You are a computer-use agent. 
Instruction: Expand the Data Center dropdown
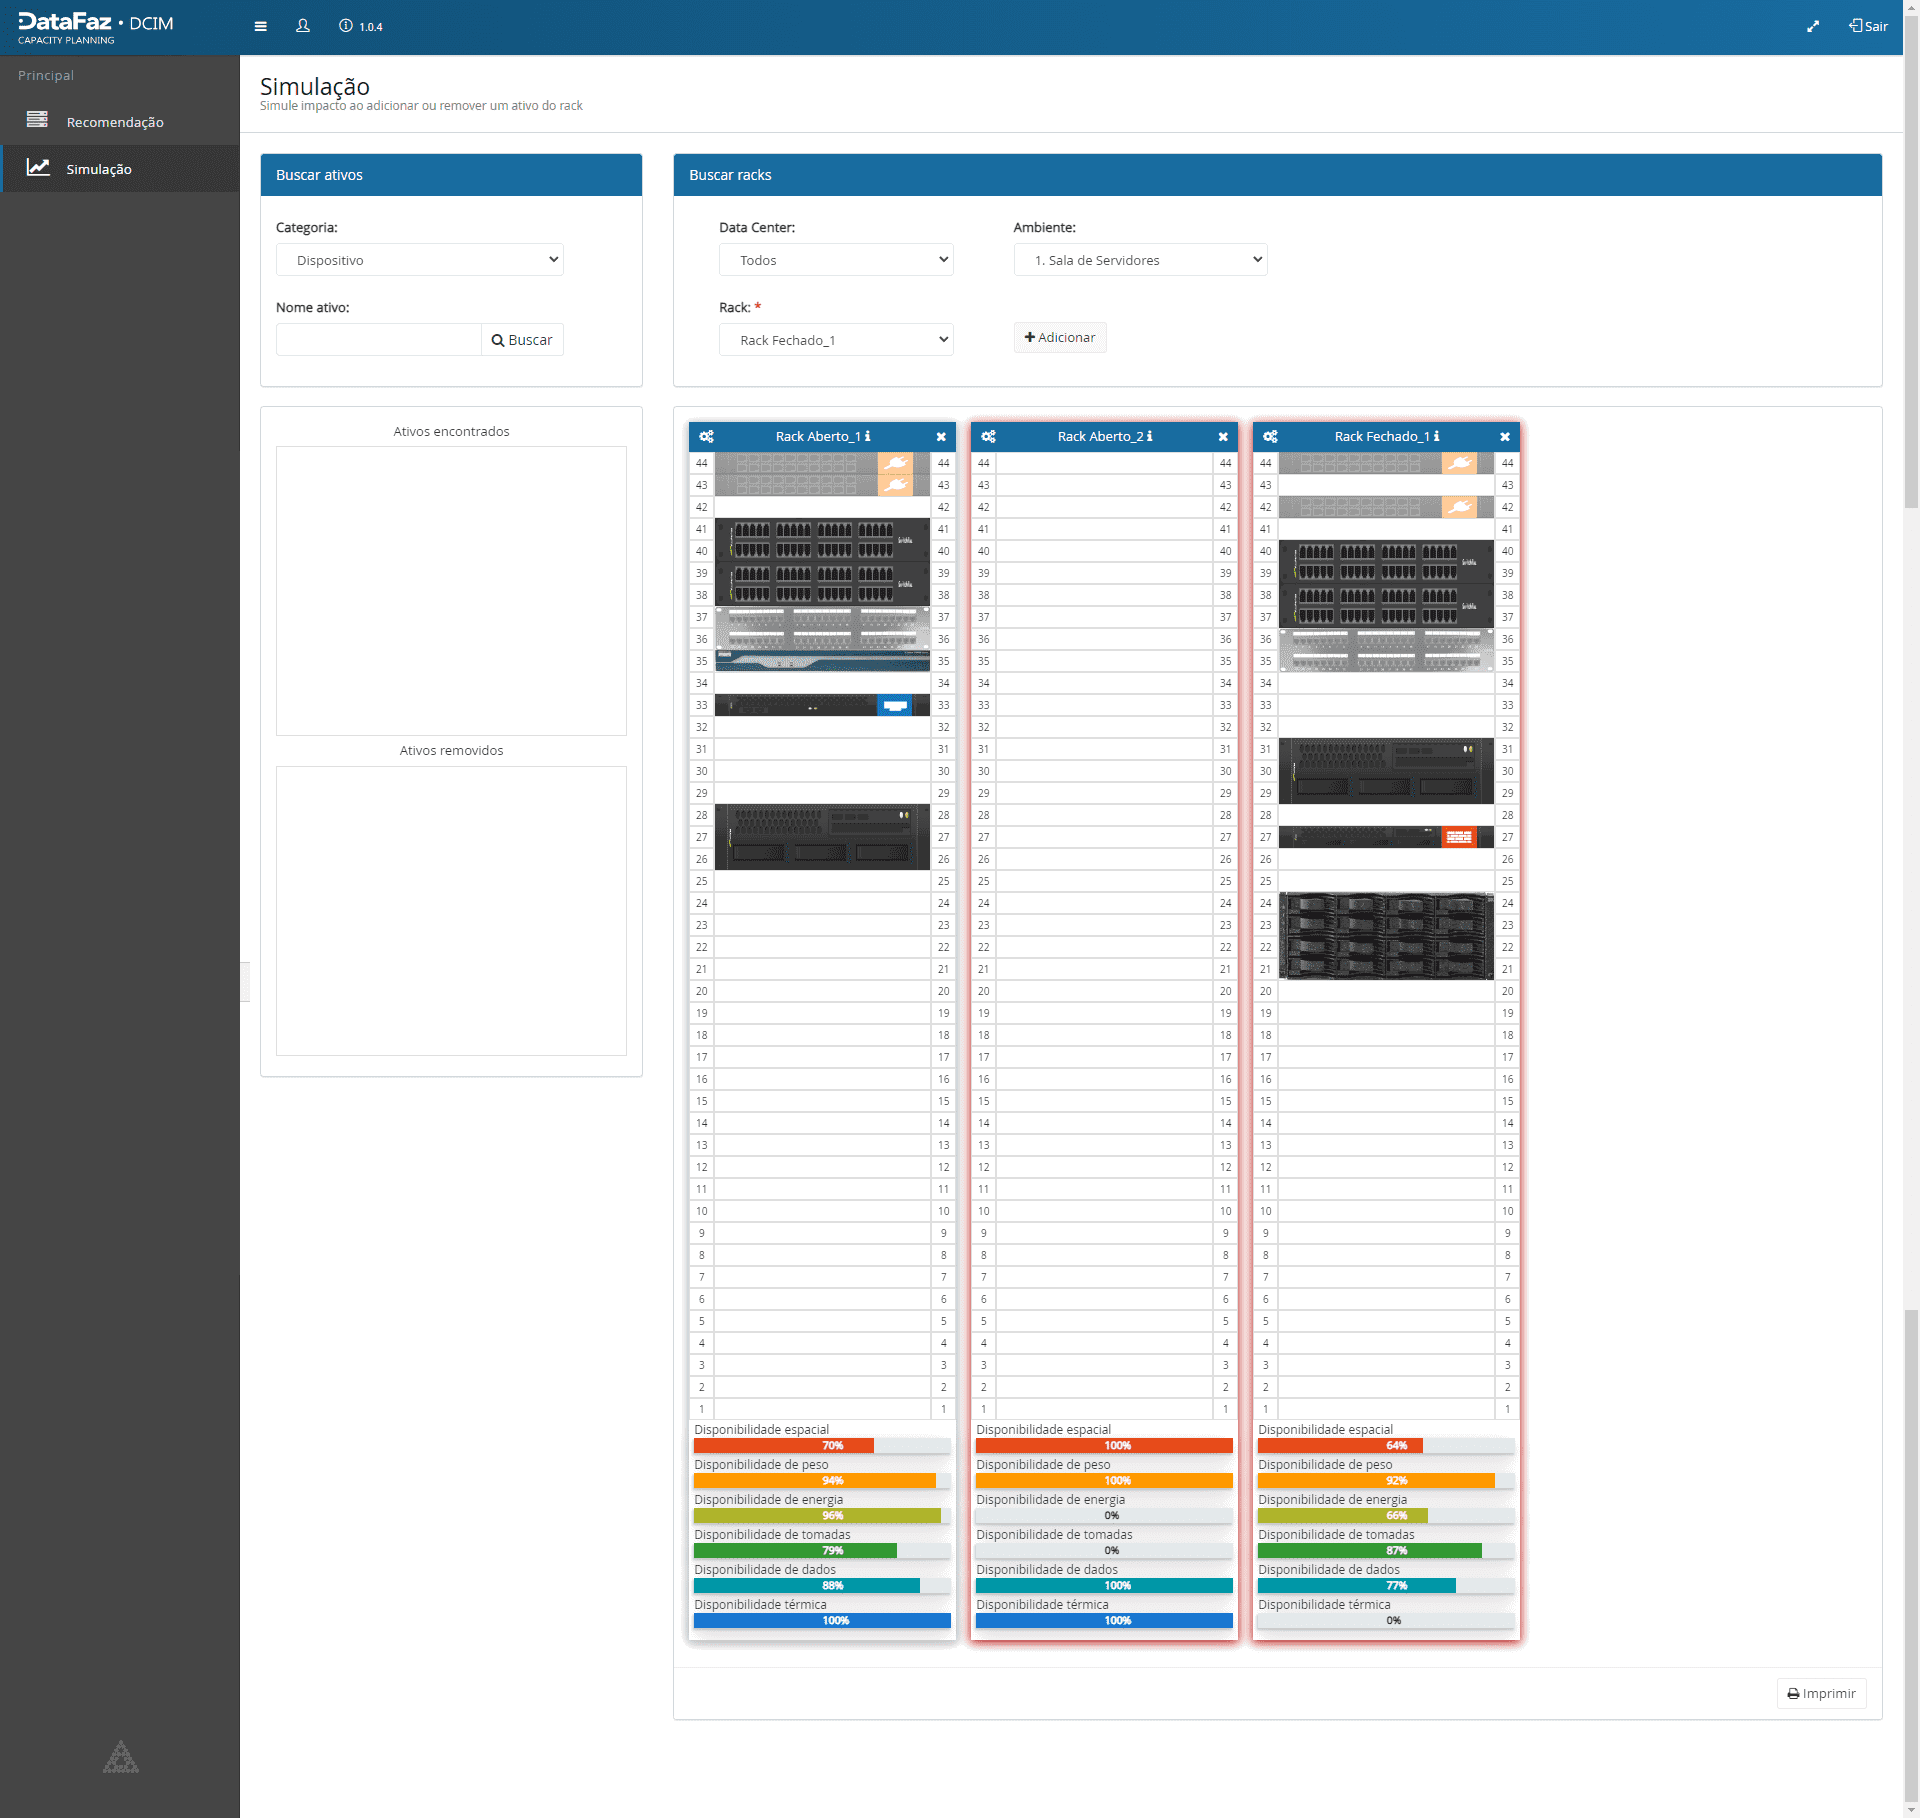pos(835,260)
